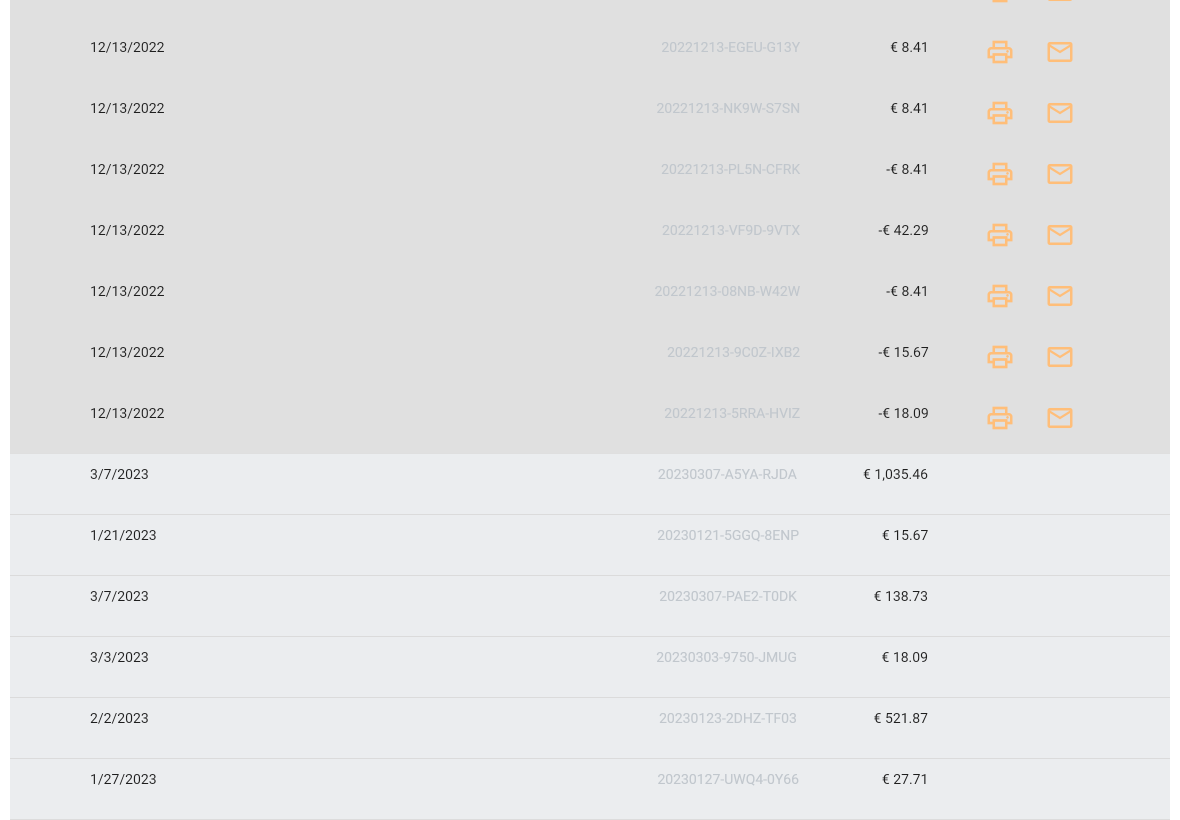Image resolution: width=1180 pixels, height=820 pixels.
Task: Print the credit note 20221213-PL5N-CFRK
Action: pos(1000,174)
